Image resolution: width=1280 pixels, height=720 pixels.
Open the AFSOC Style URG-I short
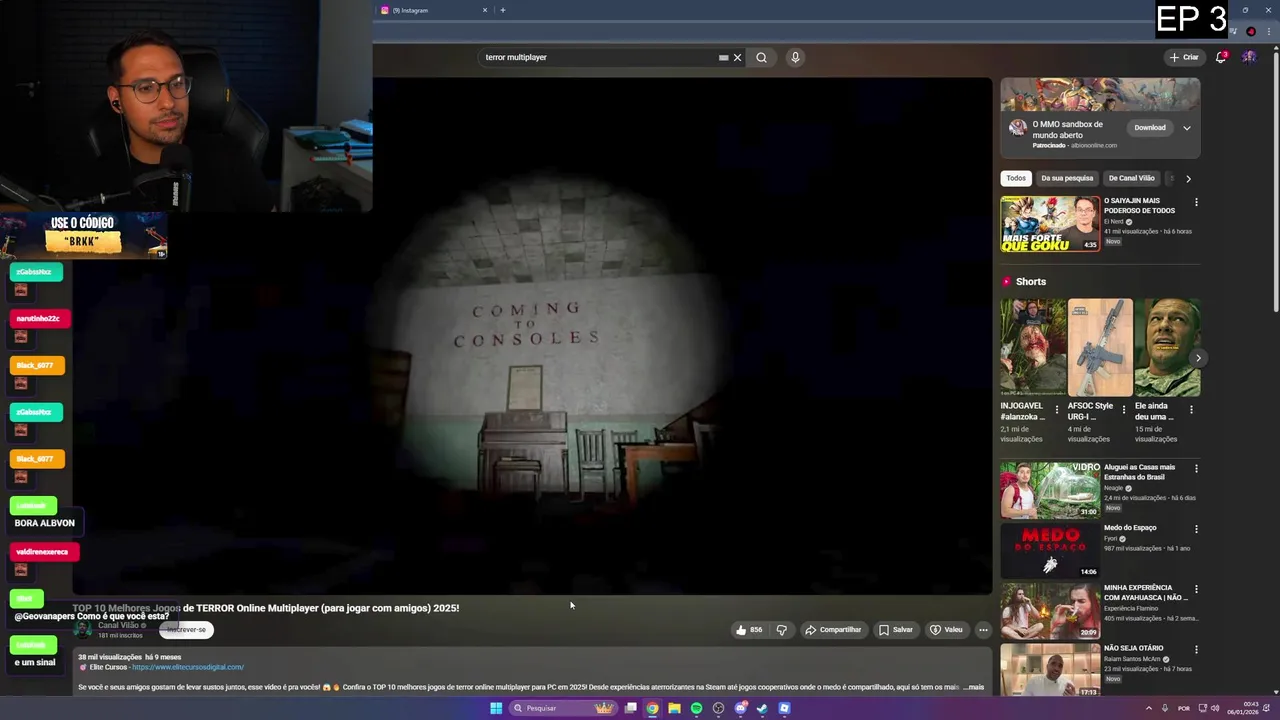pos(1100,347)
